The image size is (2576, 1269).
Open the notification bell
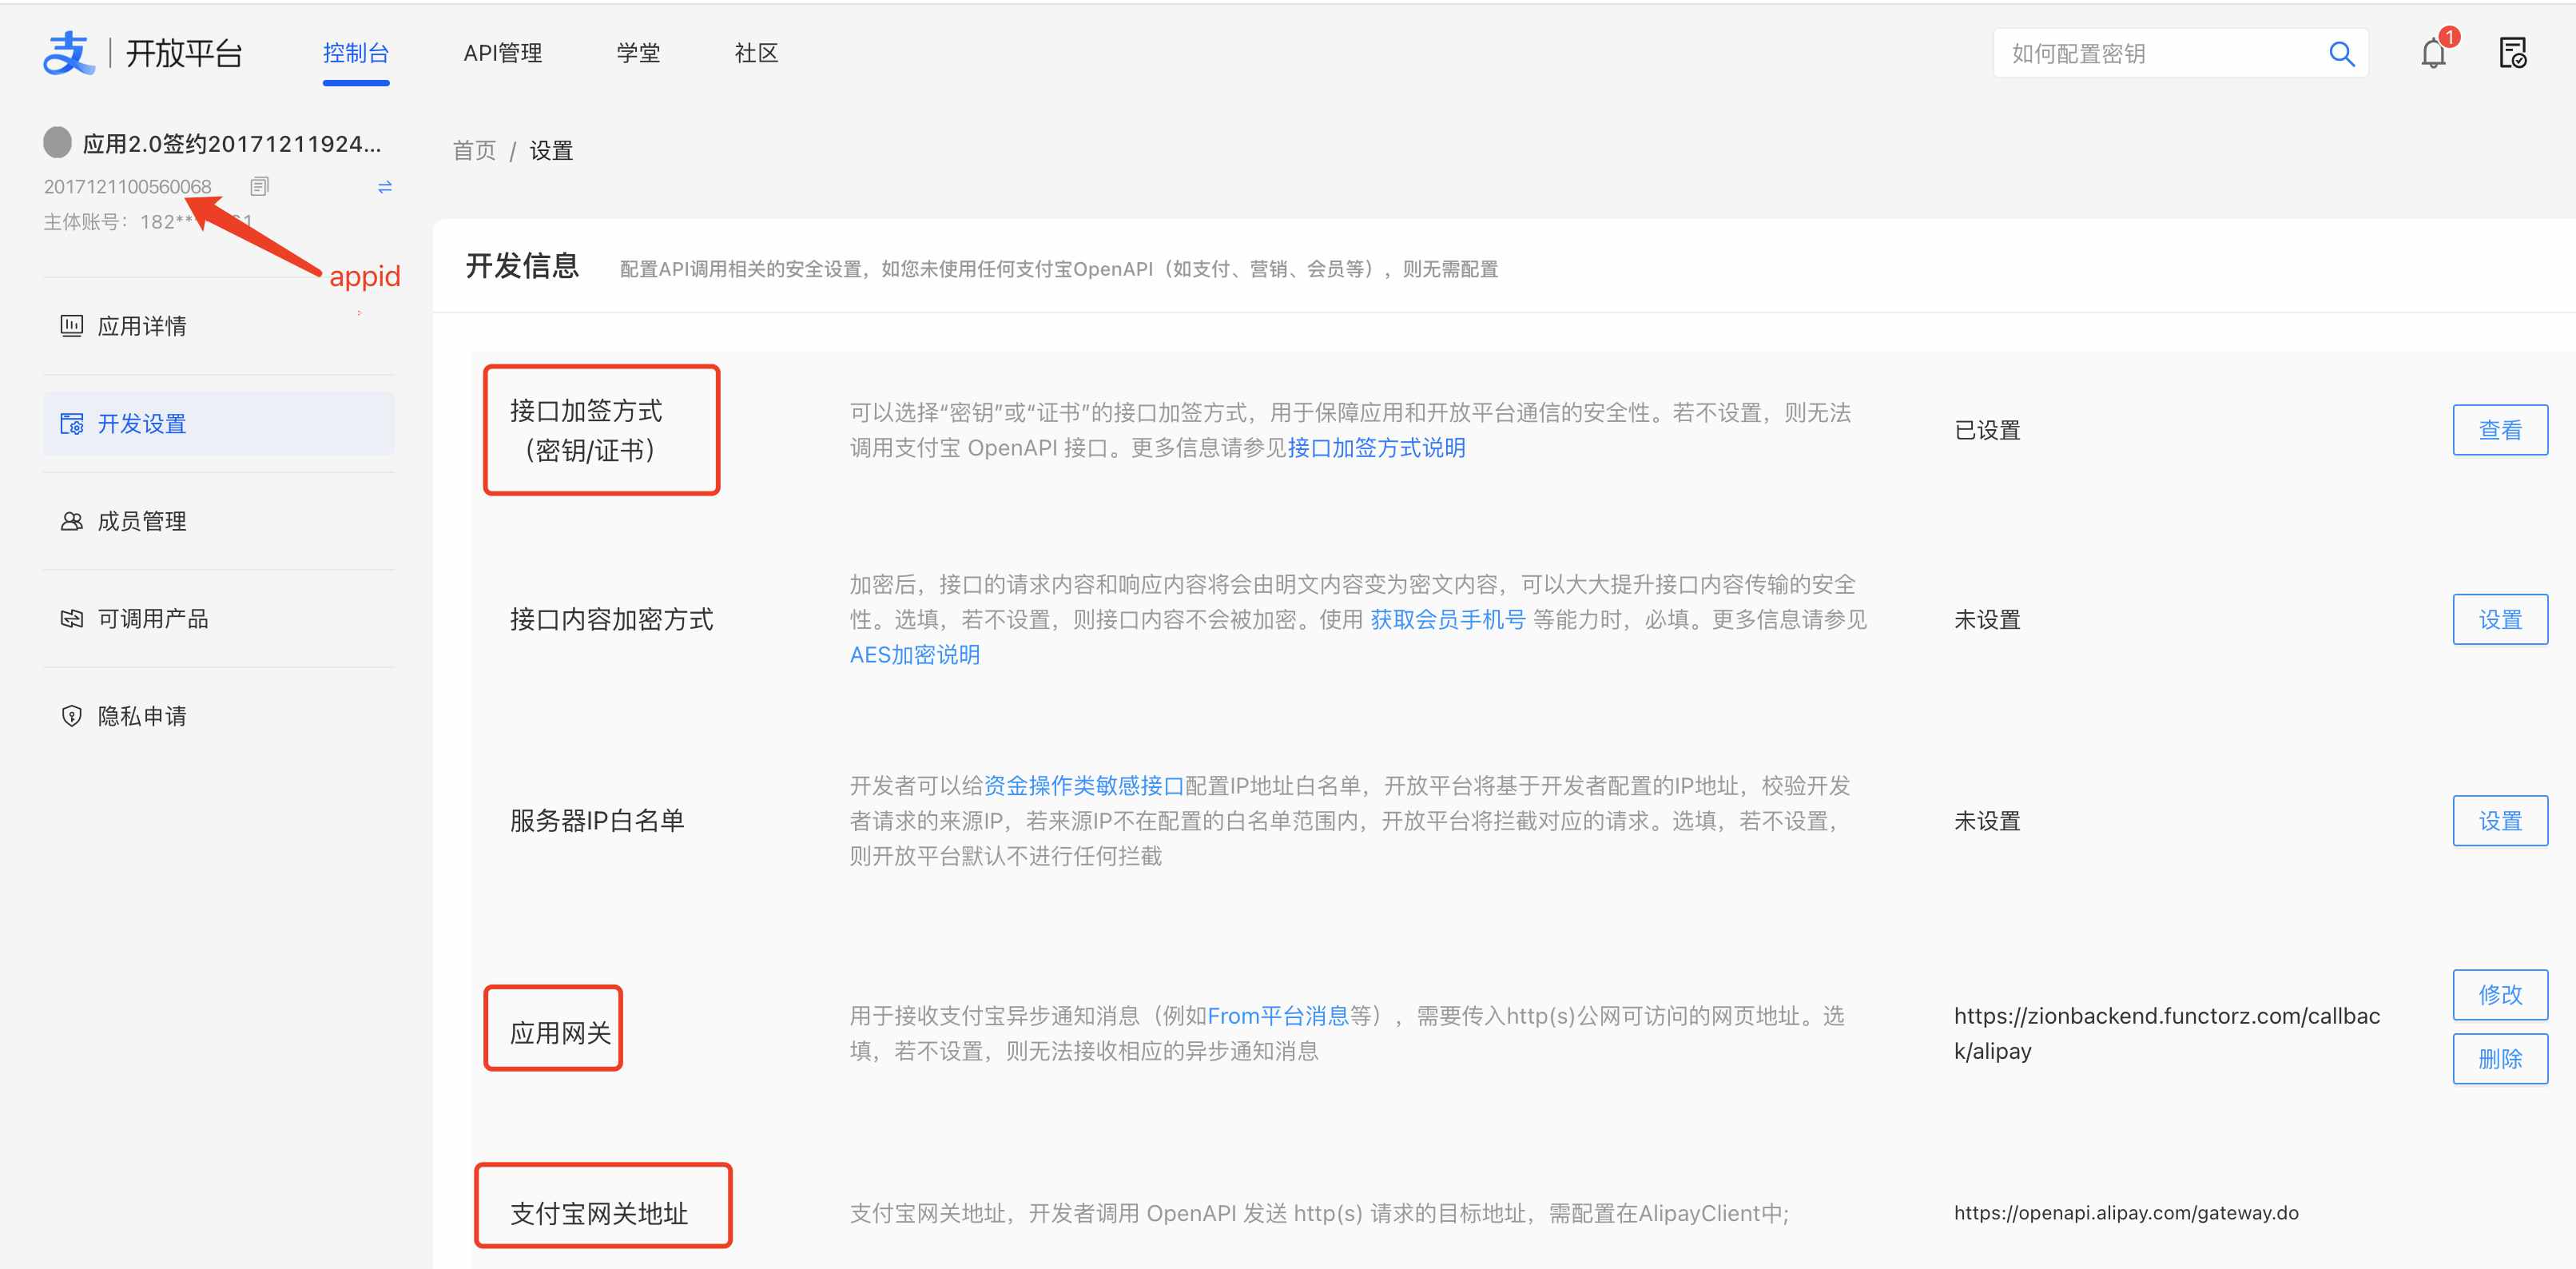point(2433,53)
